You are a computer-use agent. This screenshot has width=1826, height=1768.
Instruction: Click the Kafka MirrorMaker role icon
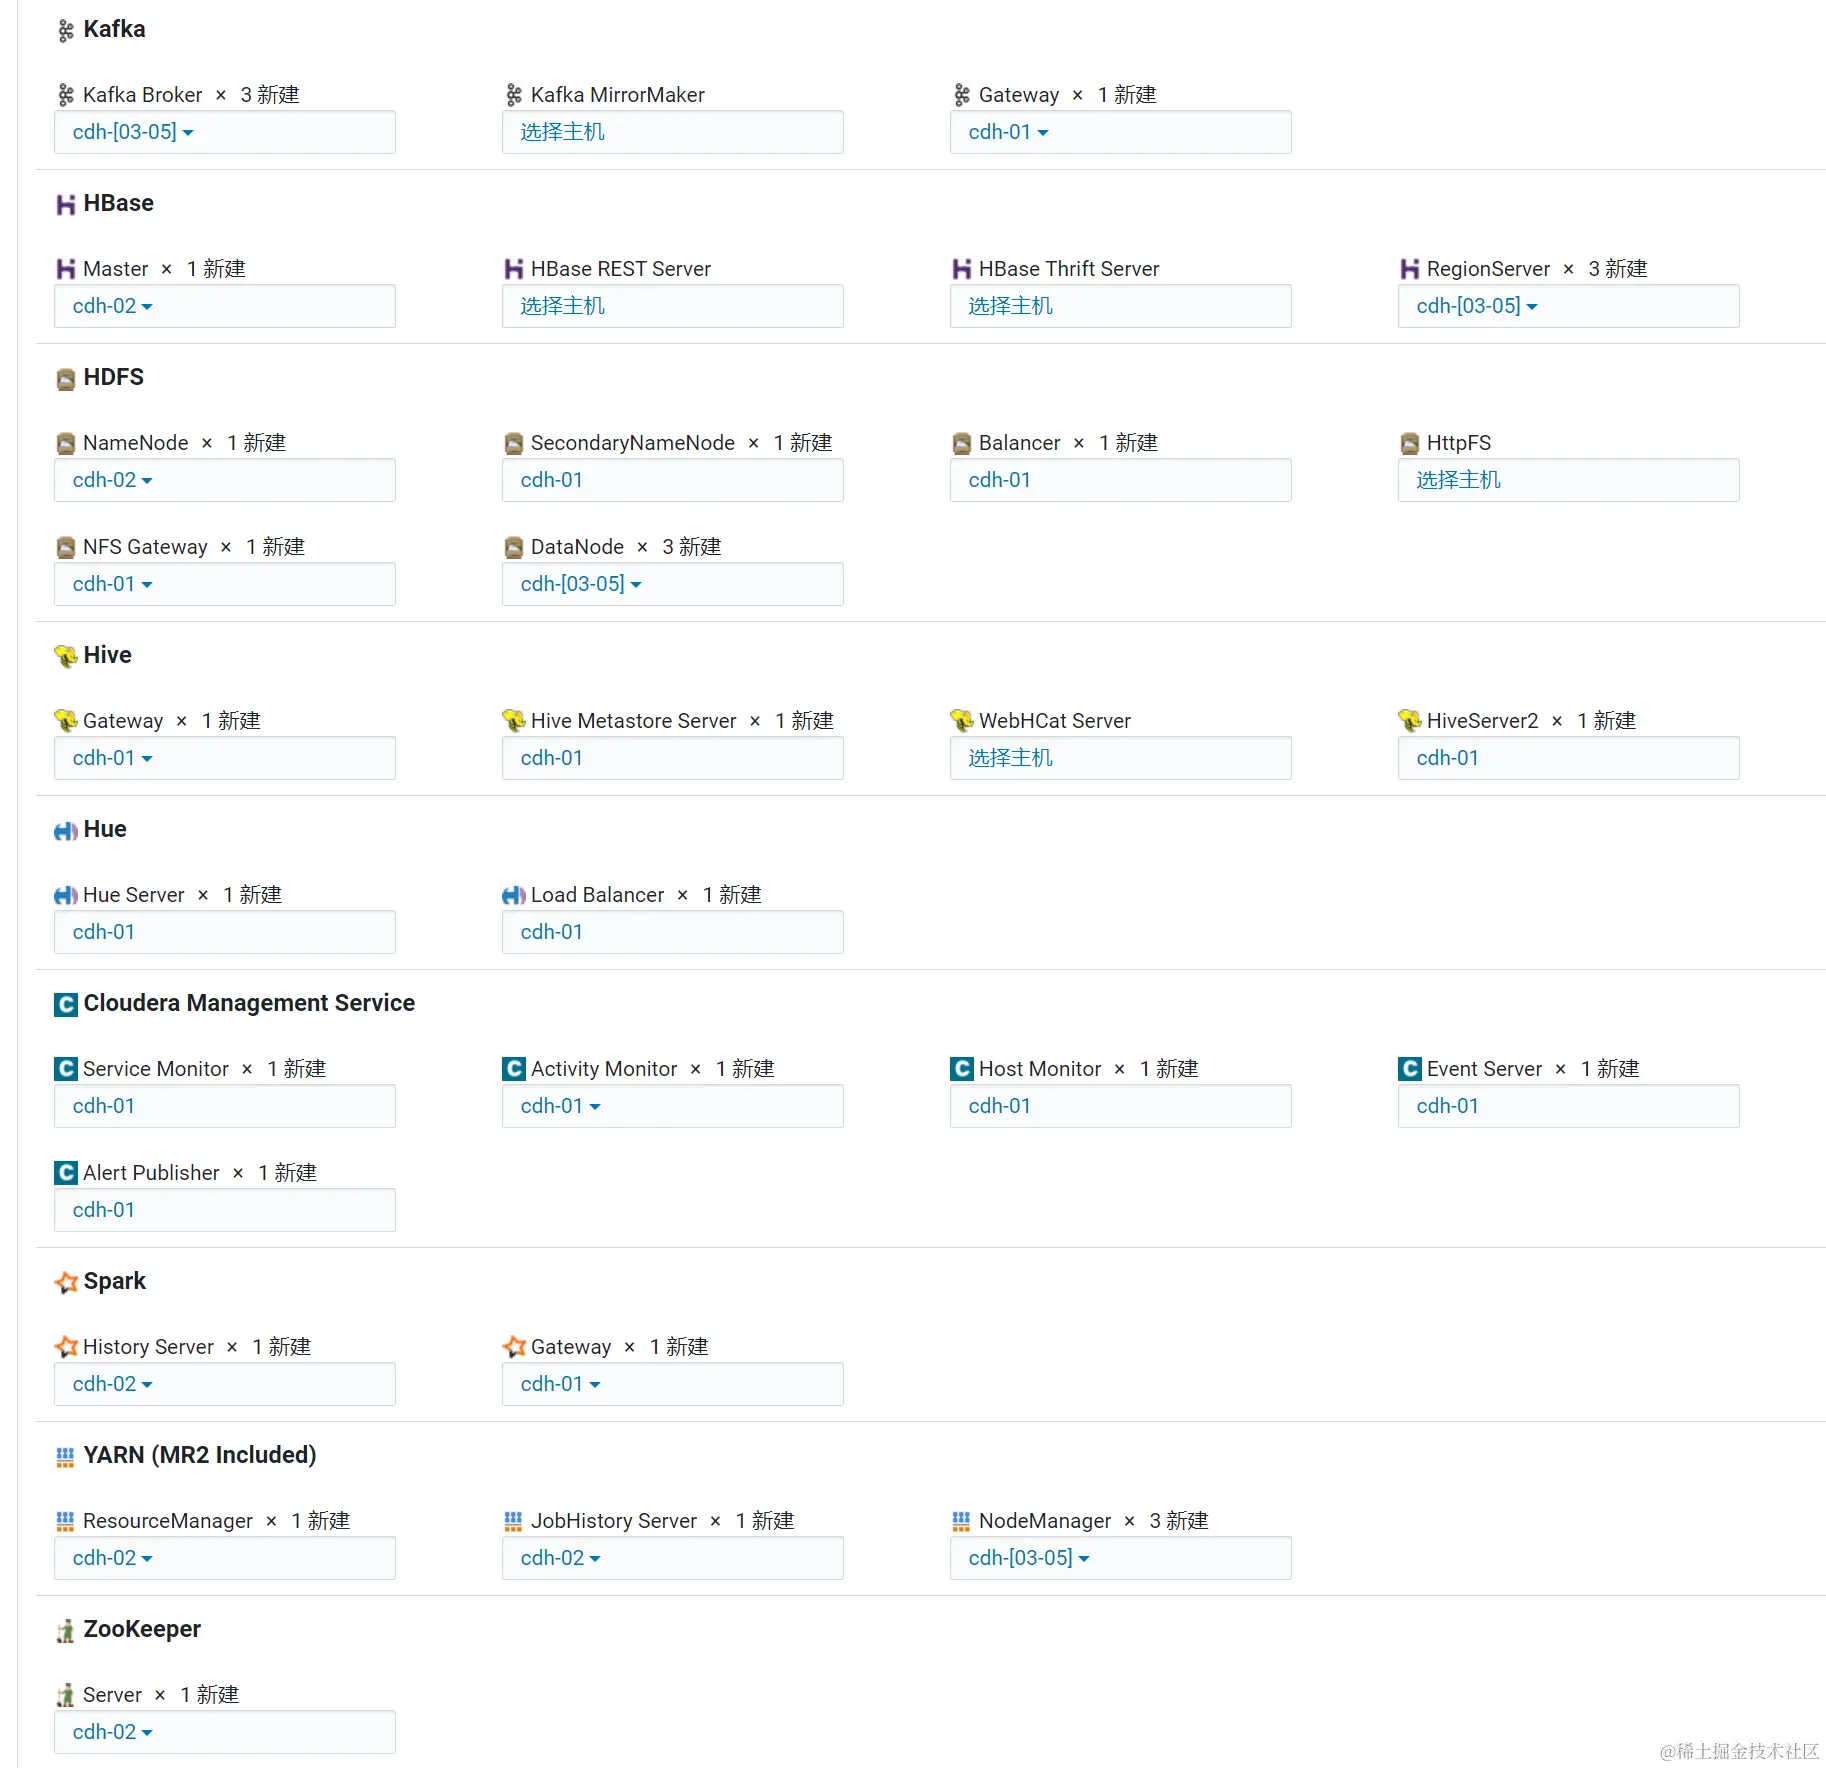pyautogui.click(x=514, y=95)
